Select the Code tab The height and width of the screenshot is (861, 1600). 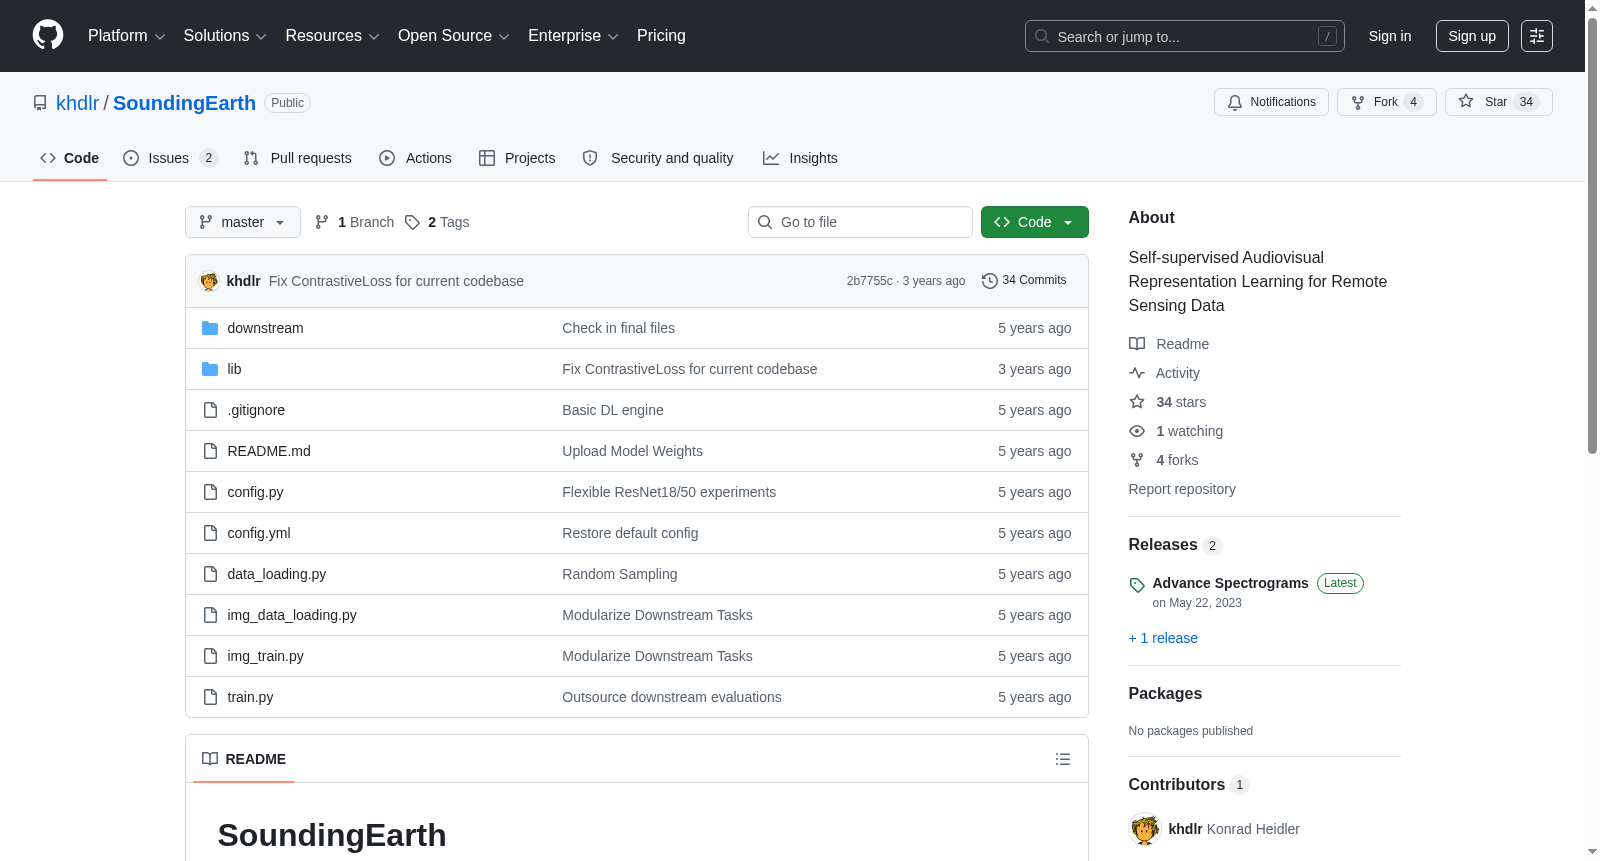tap(70, 158)
